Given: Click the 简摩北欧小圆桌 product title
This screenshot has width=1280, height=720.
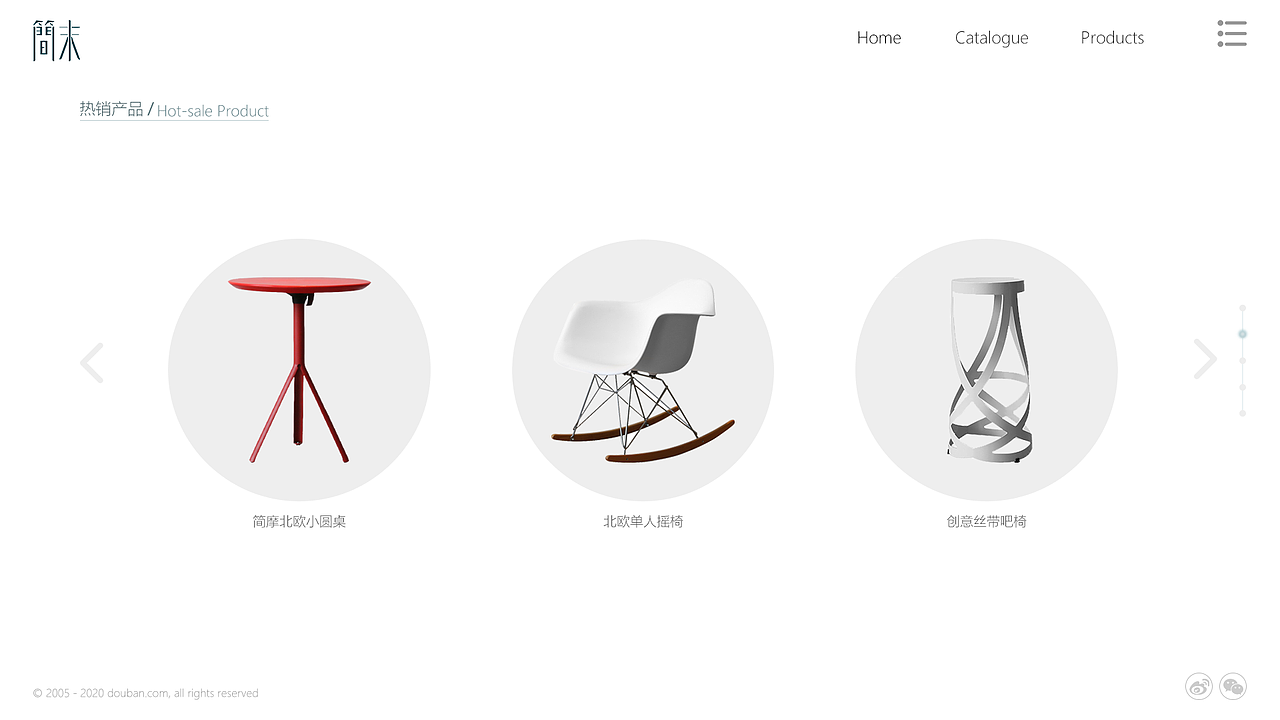Looking at the screenshot, I should [x=299, y=521].
